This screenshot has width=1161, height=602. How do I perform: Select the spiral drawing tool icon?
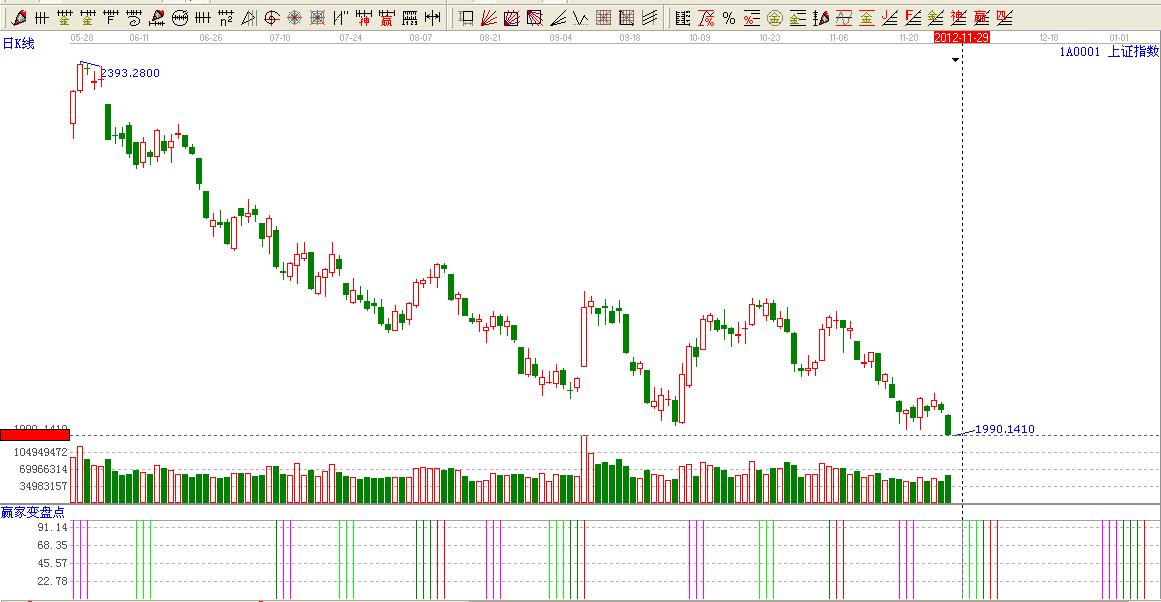tap(134, 17)
